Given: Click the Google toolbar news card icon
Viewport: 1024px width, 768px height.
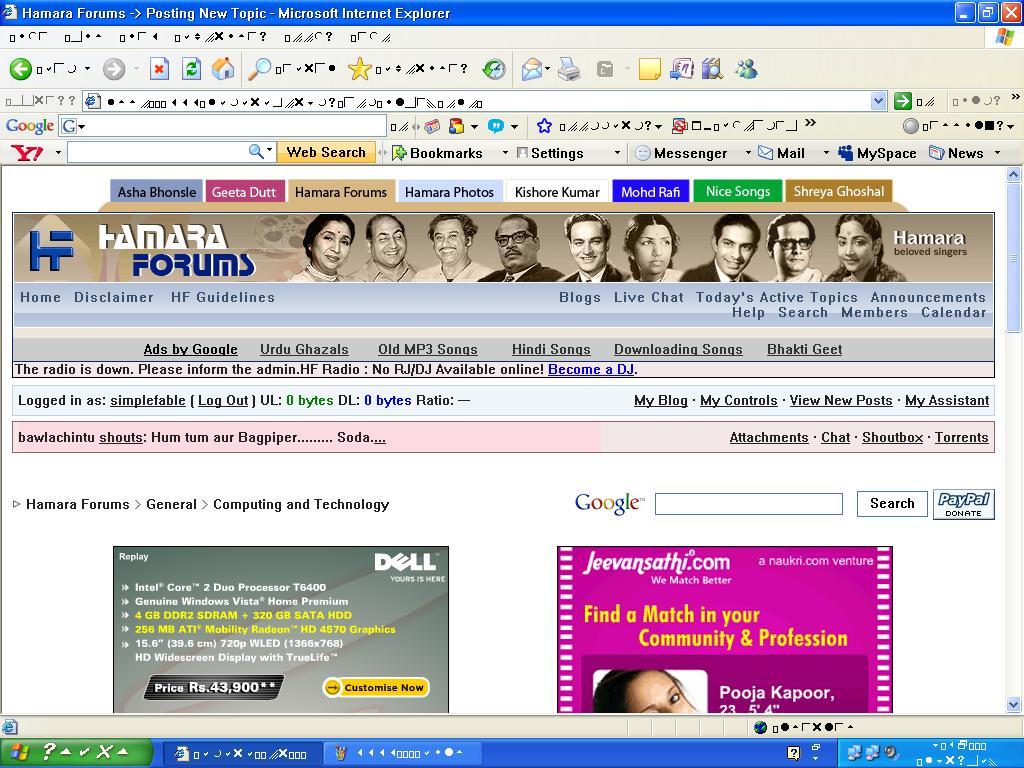Looking at the screenshot, I should point(432,126).
